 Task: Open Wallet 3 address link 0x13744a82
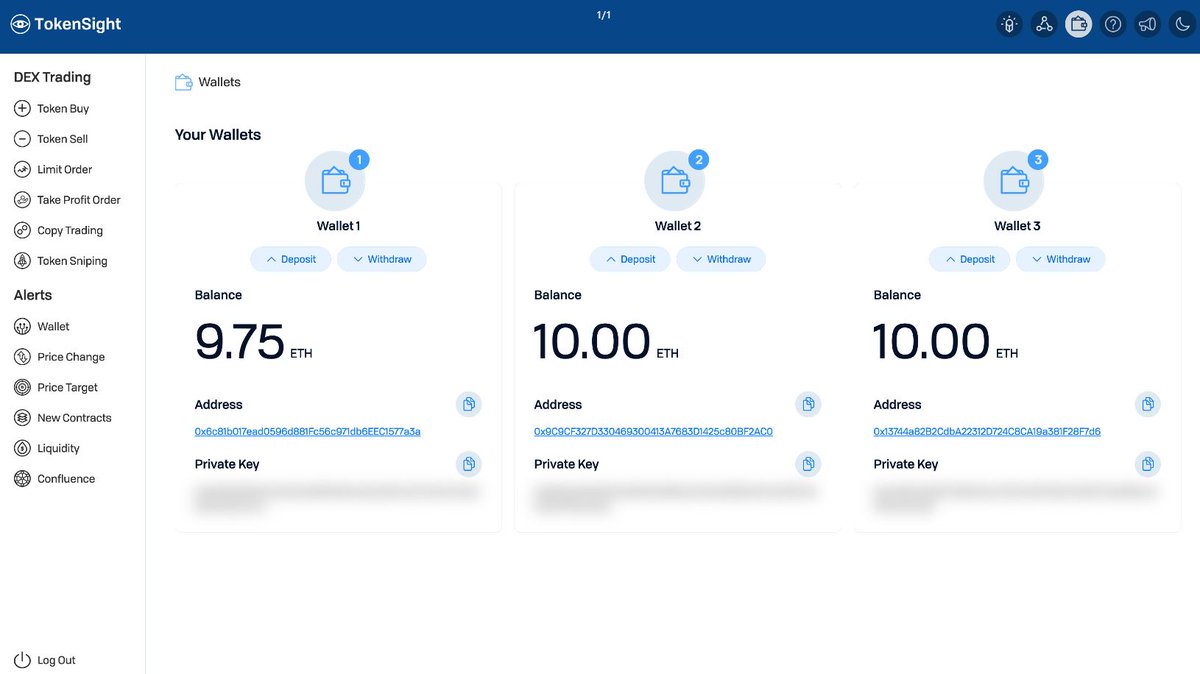(987, 432)
